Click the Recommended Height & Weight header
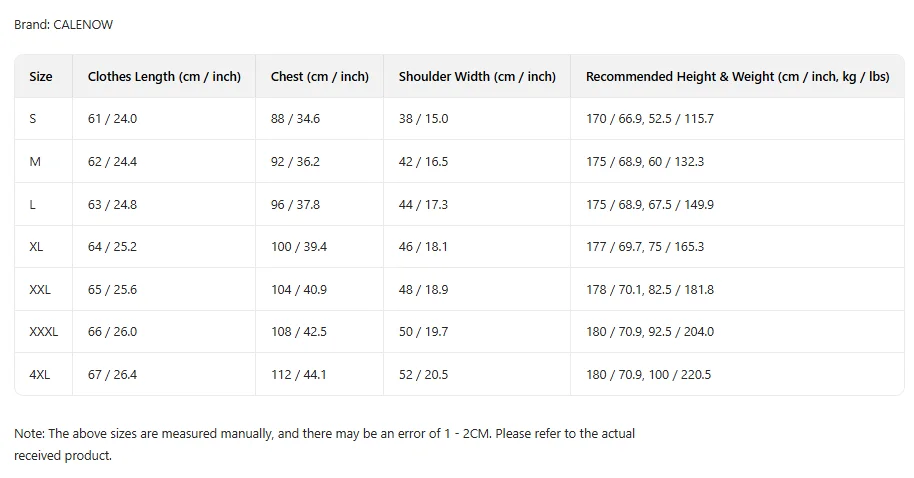Image resolution: width=914 pixels, height=478 pixels. (737, 77)
